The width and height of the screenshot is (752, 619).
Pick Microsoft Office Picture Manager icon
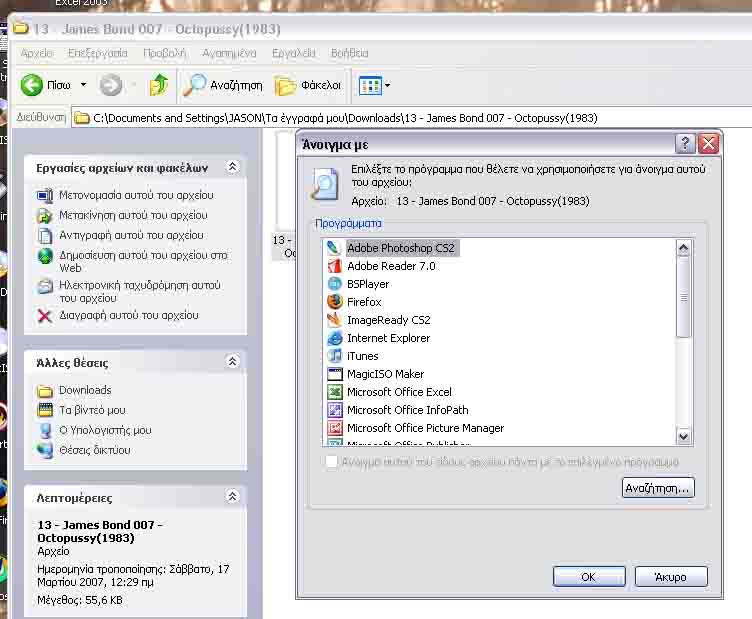click(334, 428)
